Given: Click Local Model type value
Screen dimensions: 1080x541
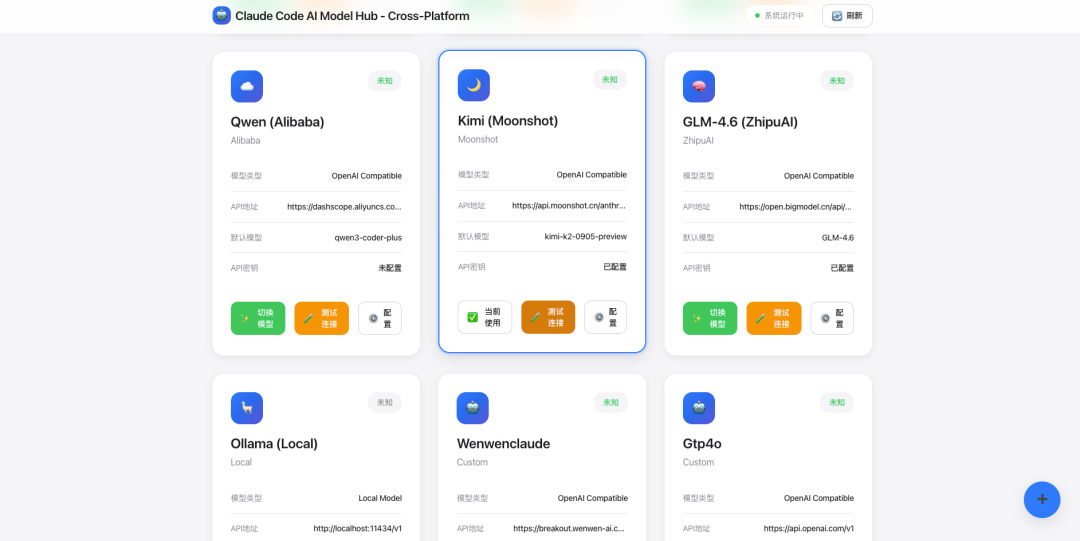Looking at the screenshot, I should pyautogui.click(x=380, y=498).
